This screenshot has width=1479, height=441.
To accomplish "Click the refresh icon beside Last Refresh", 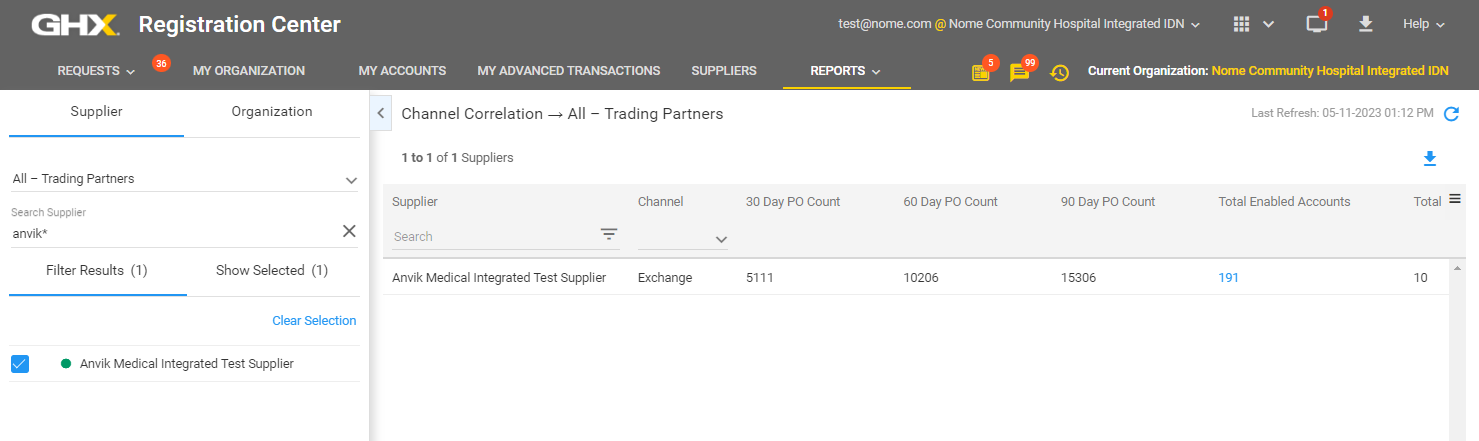I will click(1452, 114).
